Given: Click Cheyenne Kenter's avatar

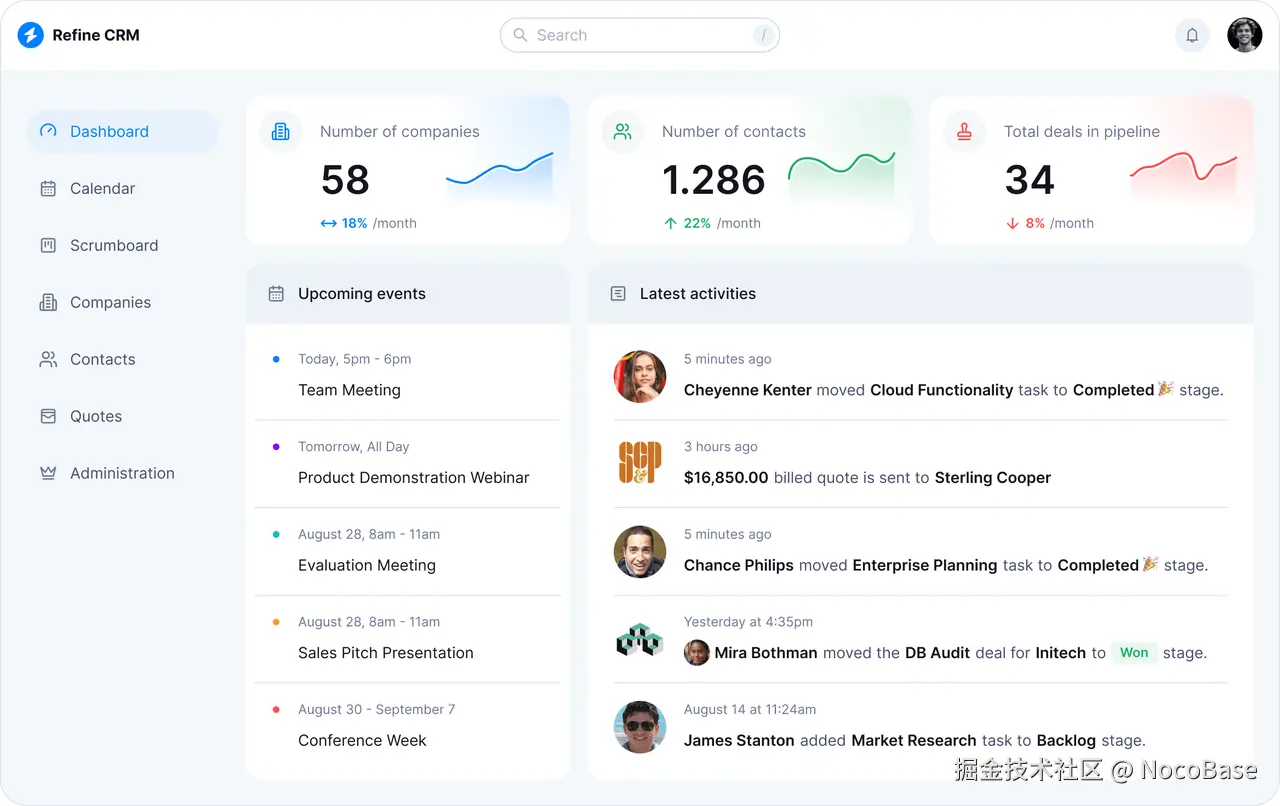Looking at the screenshot, I should tap(640, 377).
